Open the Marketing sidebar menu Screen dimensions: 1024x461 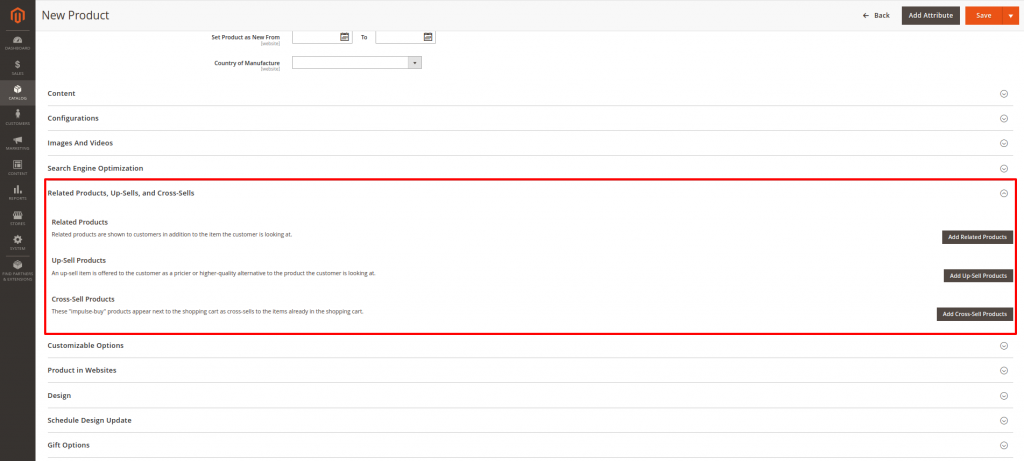[x=17, y=142]
